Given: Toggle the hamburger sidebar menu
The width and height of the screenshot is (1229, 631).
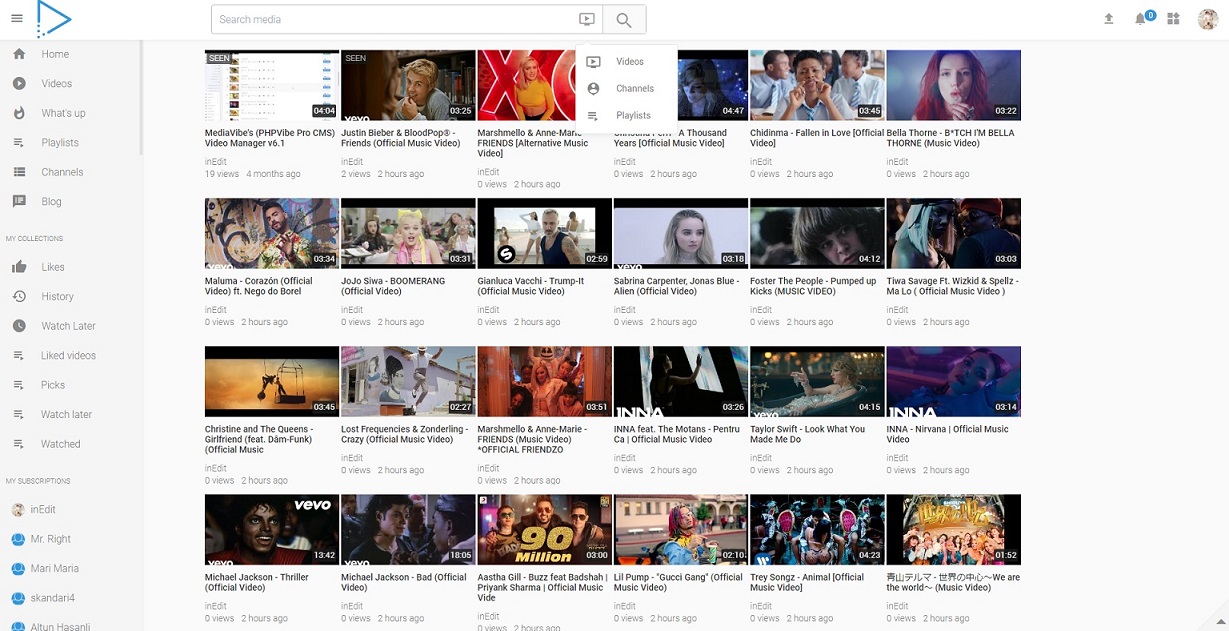Looking at the screenshot, I should coord(17,19).
